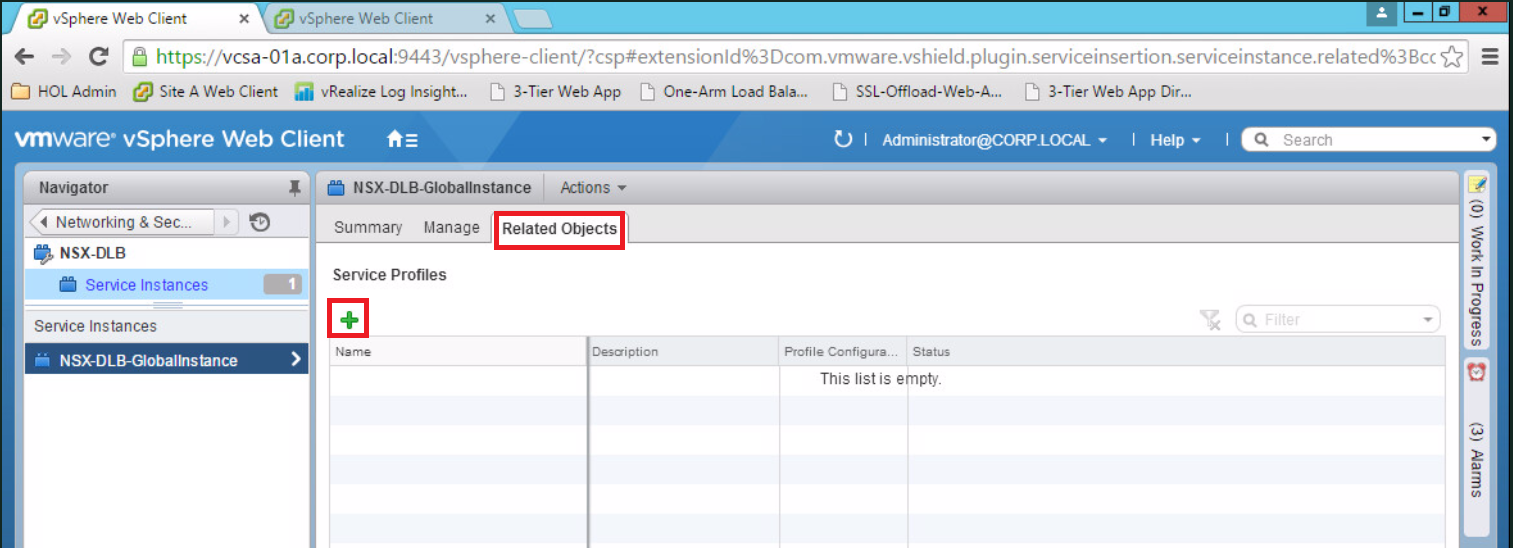Open 3-Tier Web App Dir bookmark

(x=1108, y=91)
